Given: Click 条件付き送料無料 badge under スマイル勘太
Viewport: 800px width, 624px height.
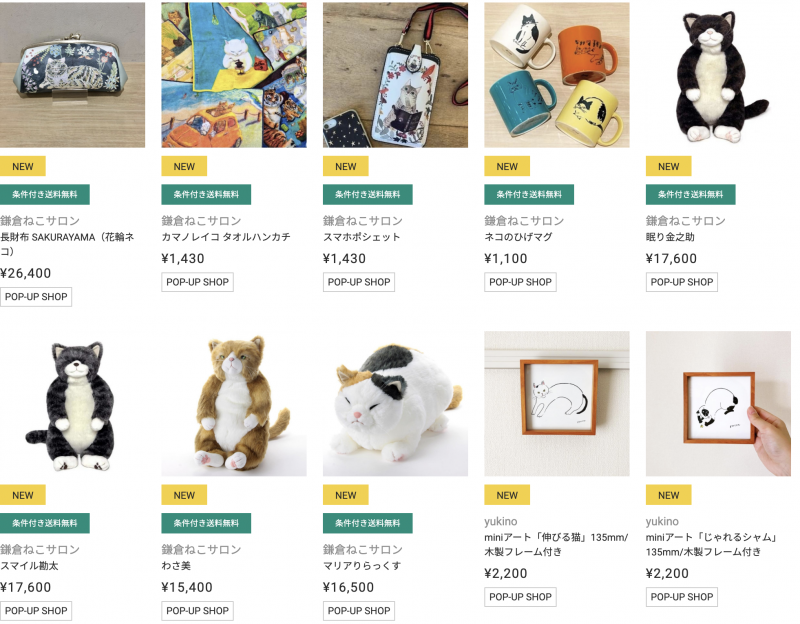Looking at the screenshot, I should coord(45,523).
